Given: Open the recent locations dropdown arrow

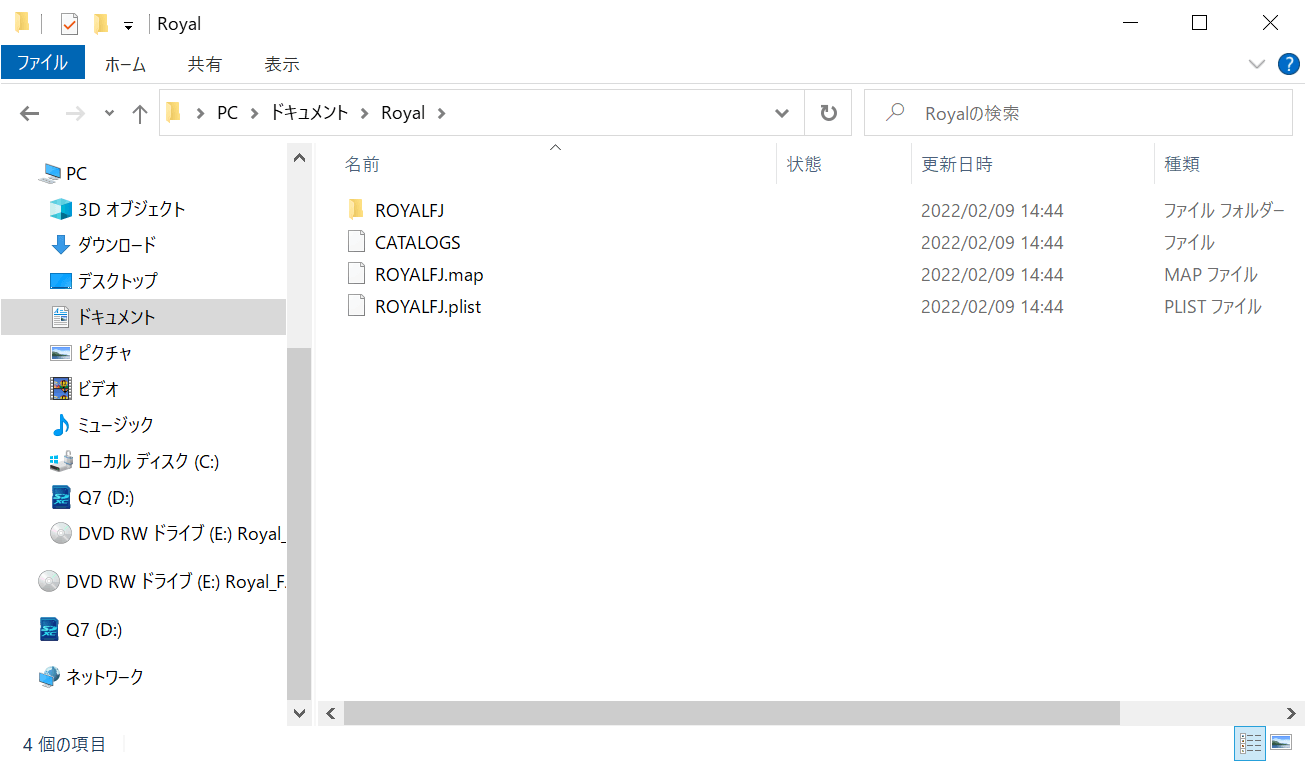Looking at the screenshot, I should pos(109,114).
